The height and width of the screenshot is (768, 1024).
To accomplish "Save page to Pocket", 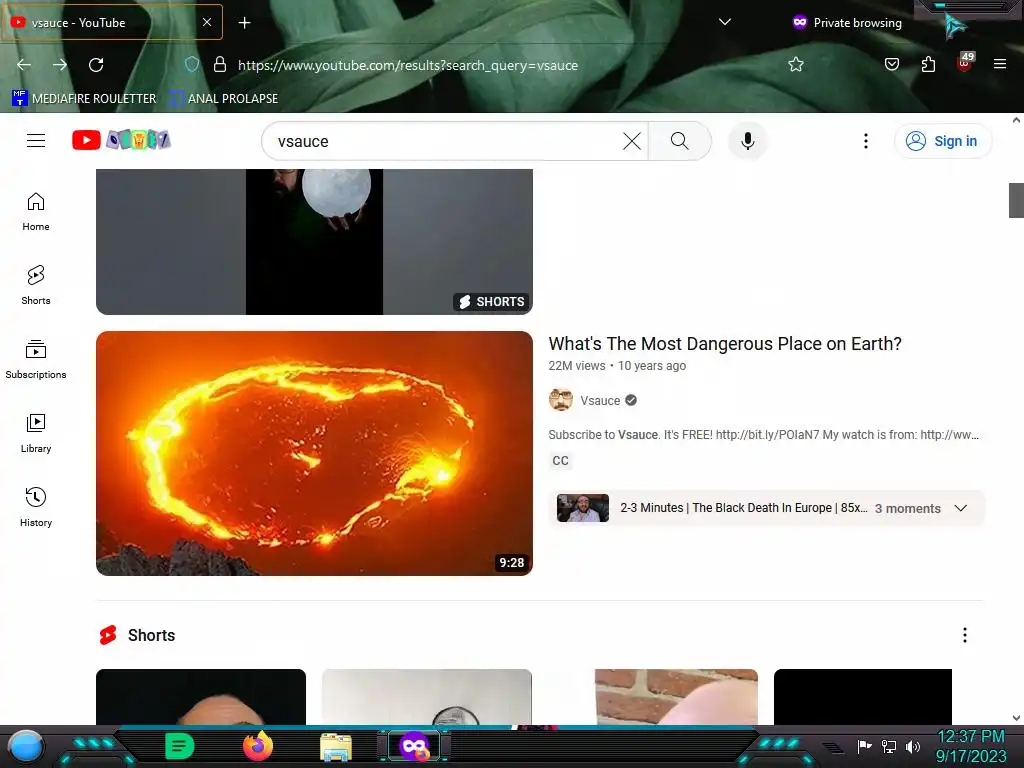I will point(891,64).
